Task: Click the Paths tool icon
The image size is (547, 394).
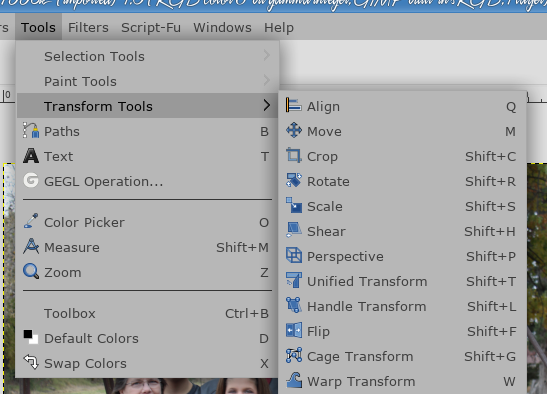Action: [31, 131]
